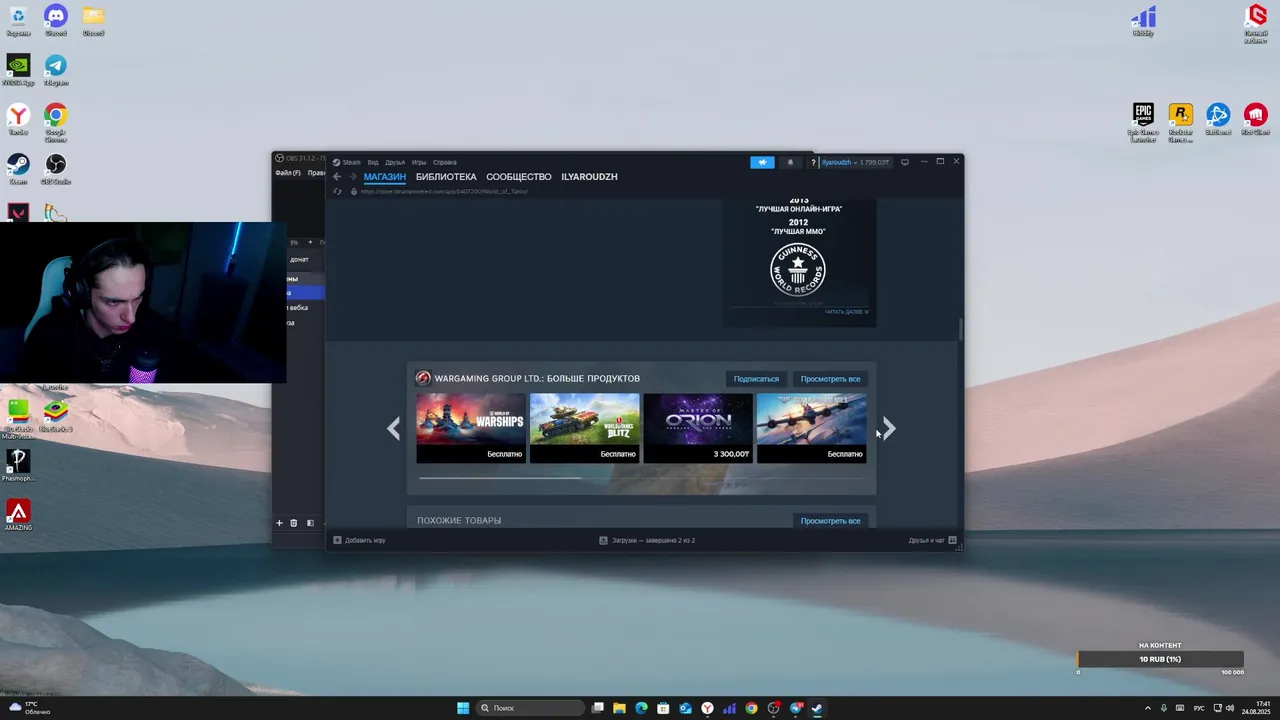Viewport: 1280px width, 720px height.
Task: Open the Справка menu in Steam
Action: tap(445, 162)
